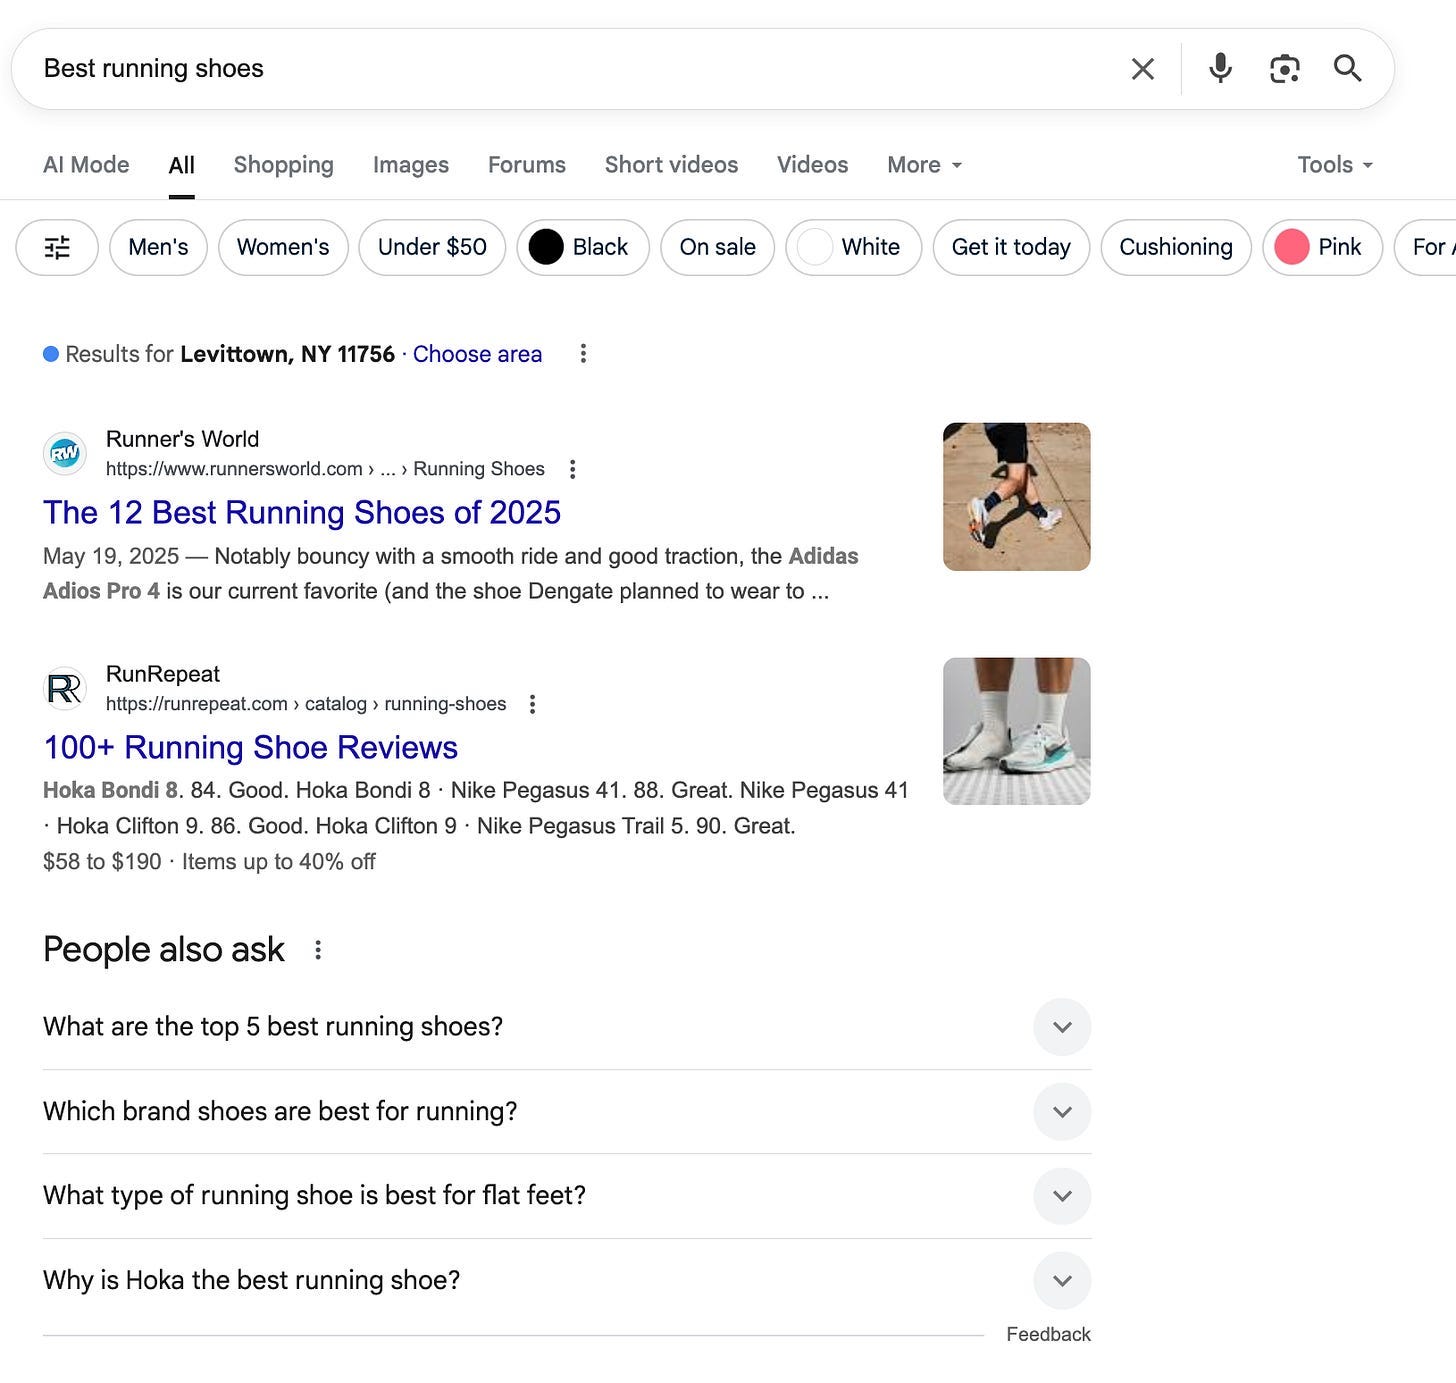Click the runrepeat.com URL breadcrumb
This screenshot has height=1383, width=1456.
[306, 704]
